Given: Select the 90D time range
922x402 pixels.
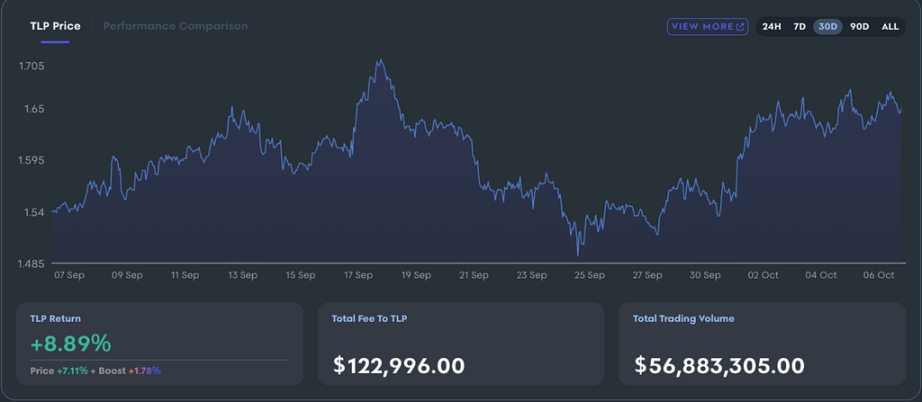Looking at the screenshot, I should (859, 27).
